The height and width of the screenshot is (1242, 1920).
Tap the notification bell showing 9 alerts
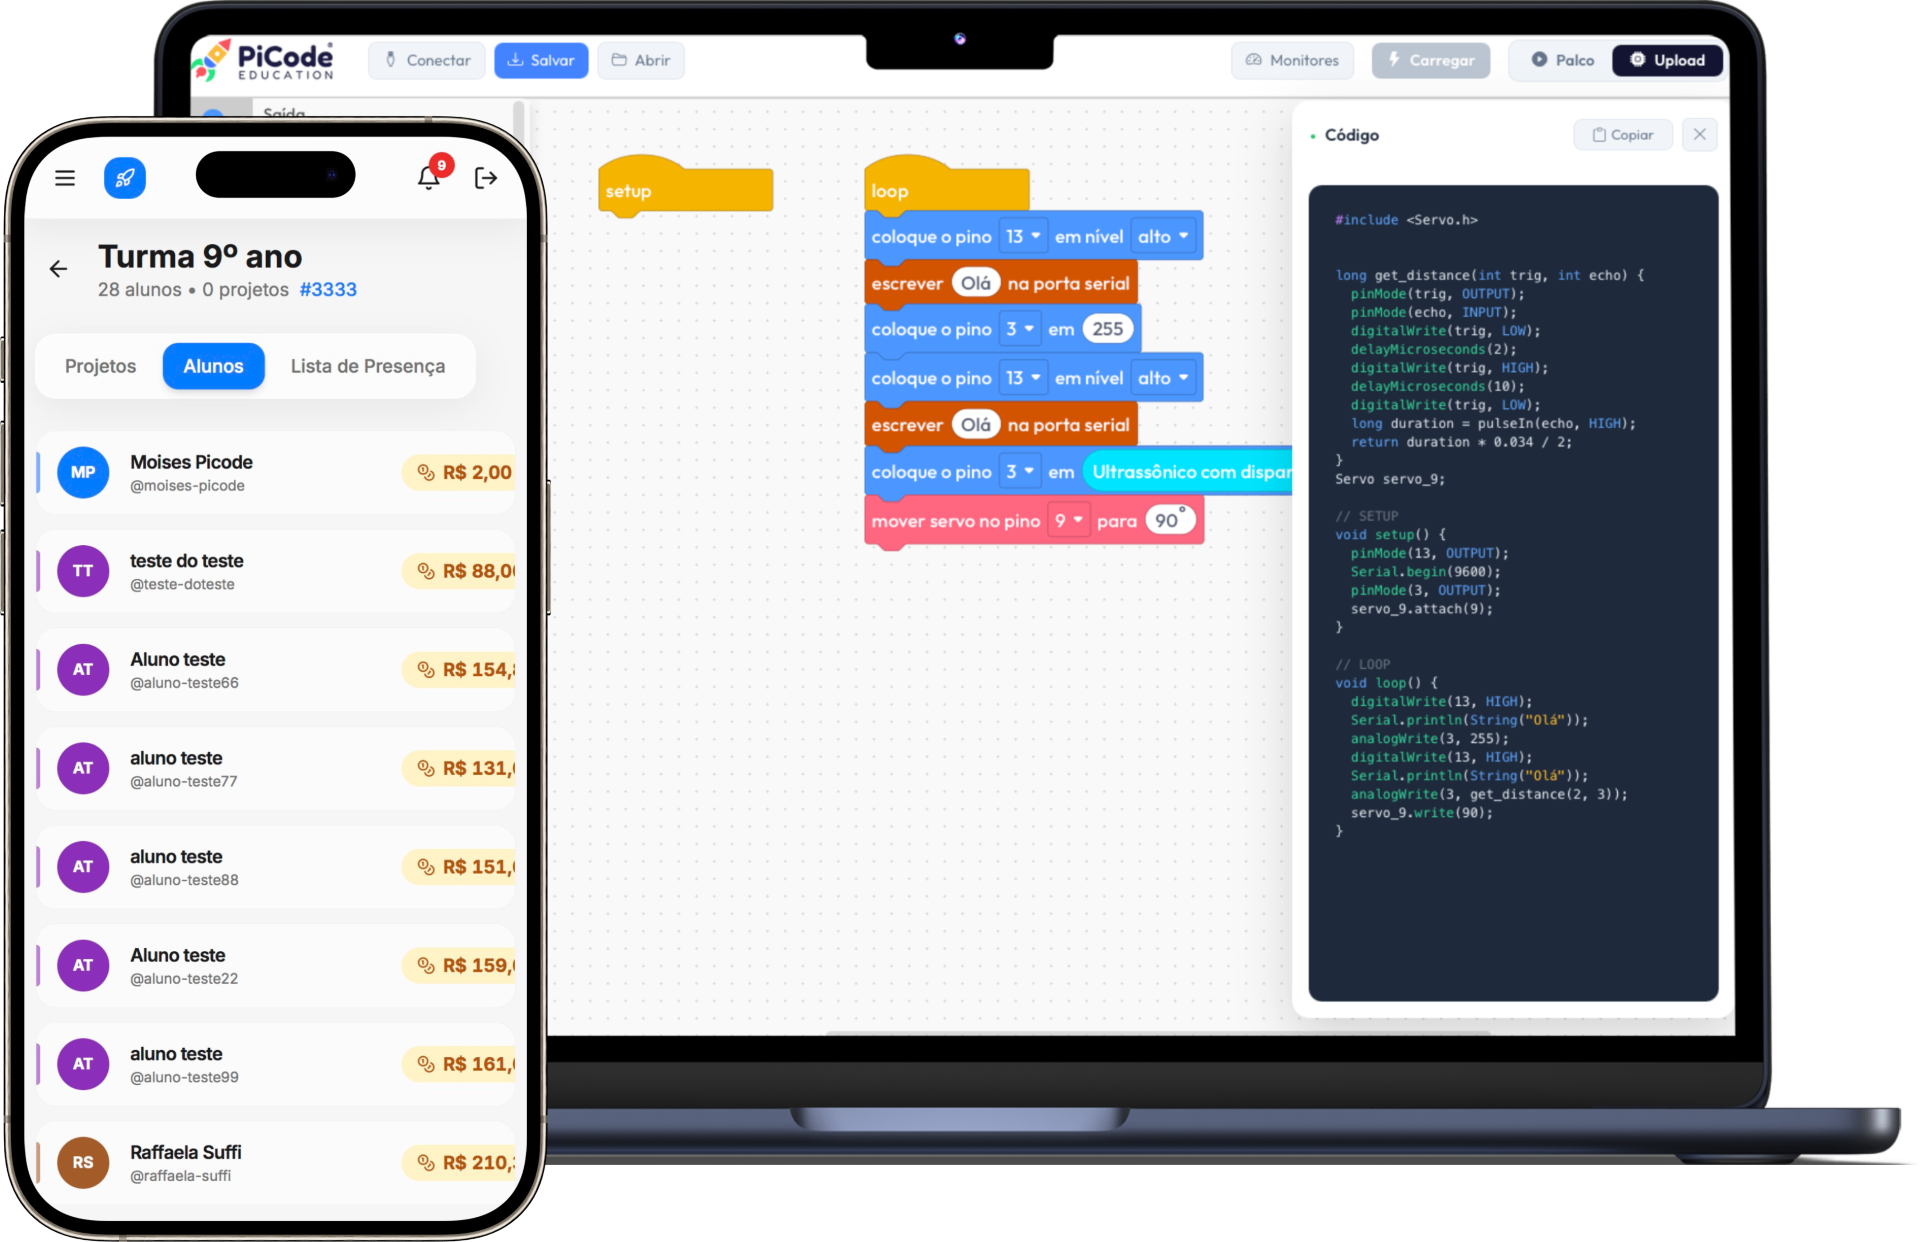(x=428, y=178)
